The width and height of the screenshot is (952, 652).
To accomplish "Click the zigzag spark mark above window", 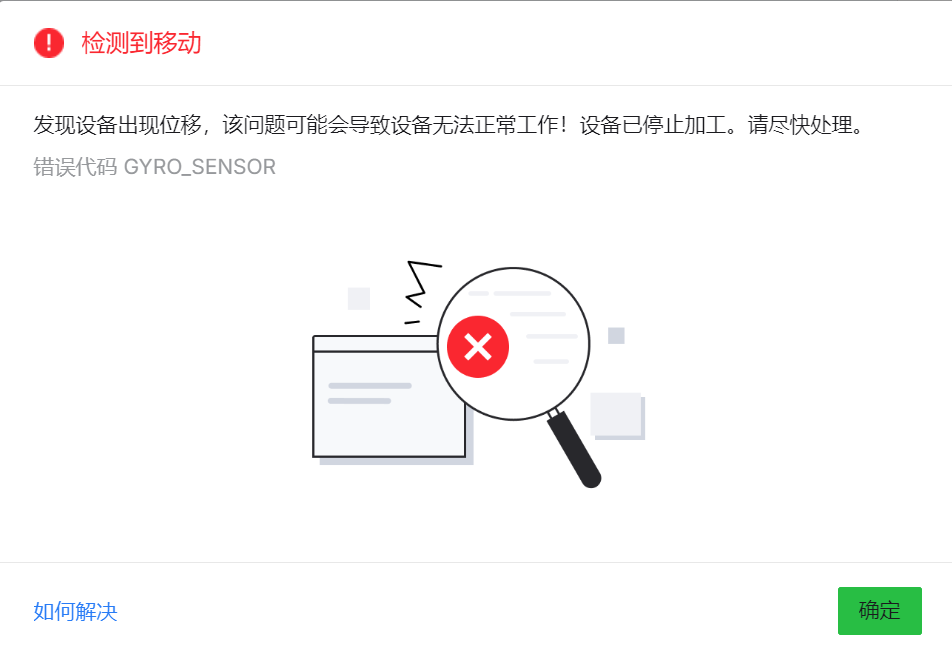I will click(423, 284).
